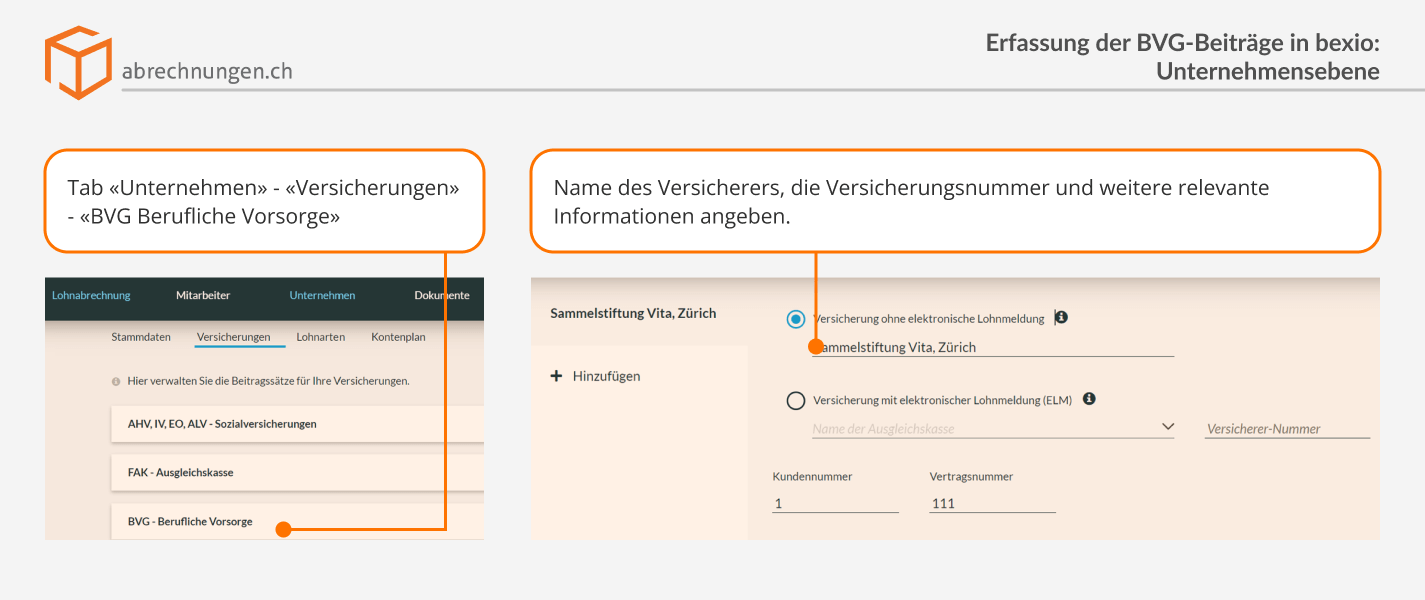The width and height of the screenshot is (1425, 600).
Task: Click the insurer name field Sammelstiftung Vita
Action: [993, 347]
